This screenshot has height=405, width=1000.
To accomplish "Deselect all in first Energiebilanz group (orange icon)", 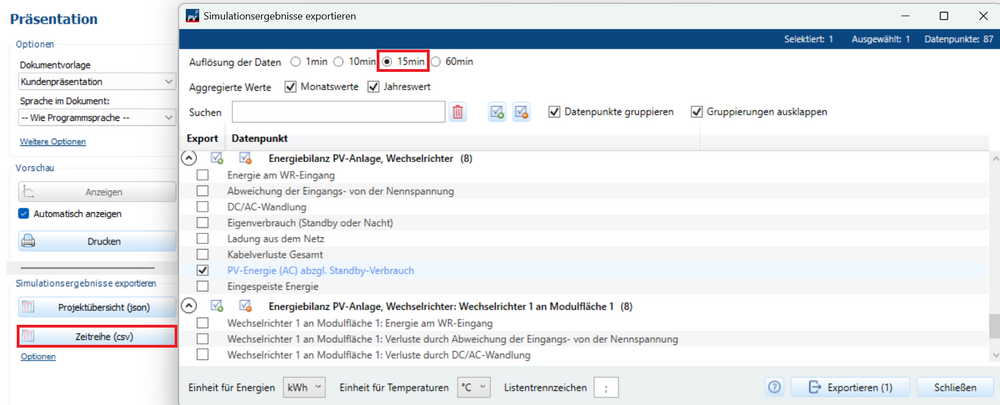I will pyautogui.click(x=245, y=158).
